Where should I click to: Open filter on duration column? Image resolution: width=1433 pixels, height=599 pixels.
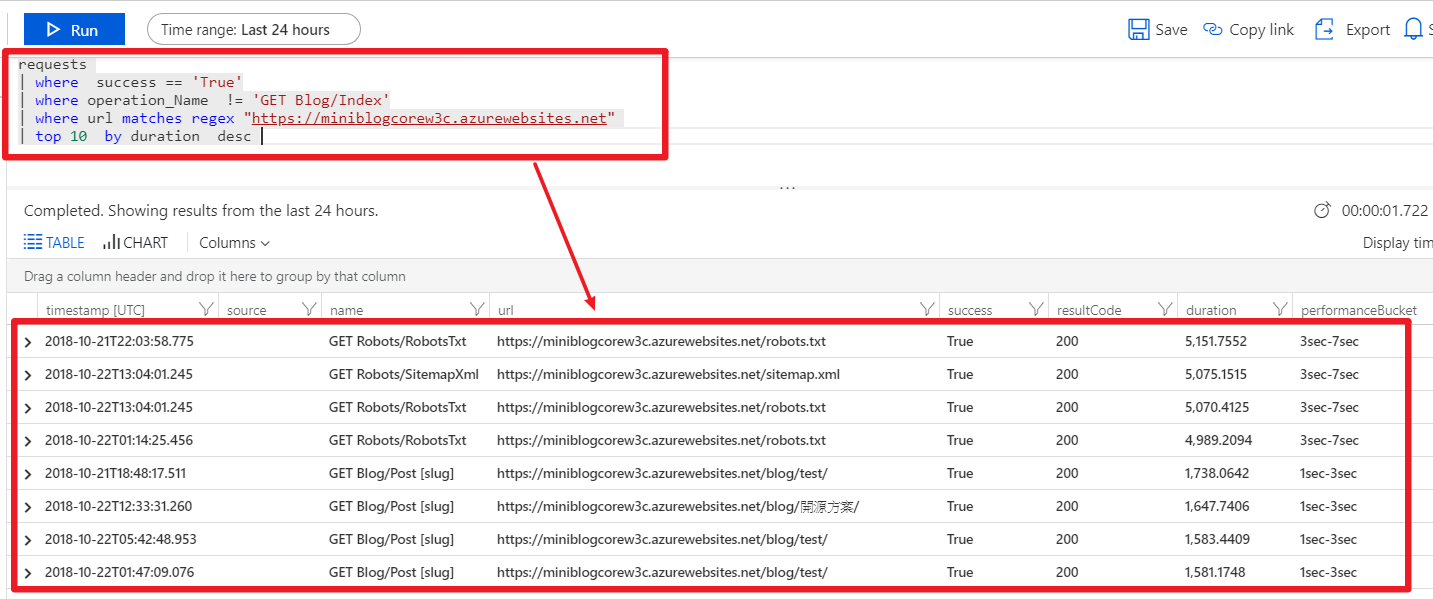[x=1279, y=309]
